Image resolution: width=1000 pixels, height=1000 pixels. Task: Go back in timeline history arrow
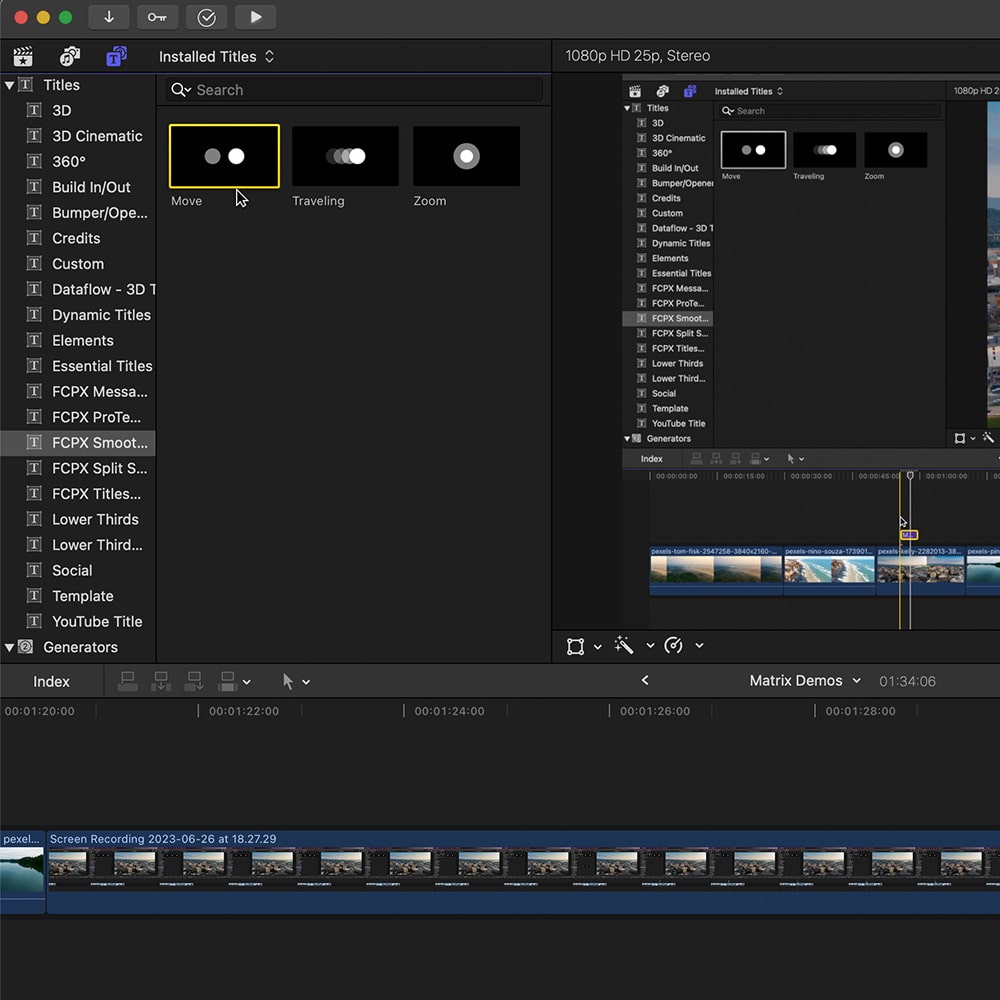(x=645, y=680)
